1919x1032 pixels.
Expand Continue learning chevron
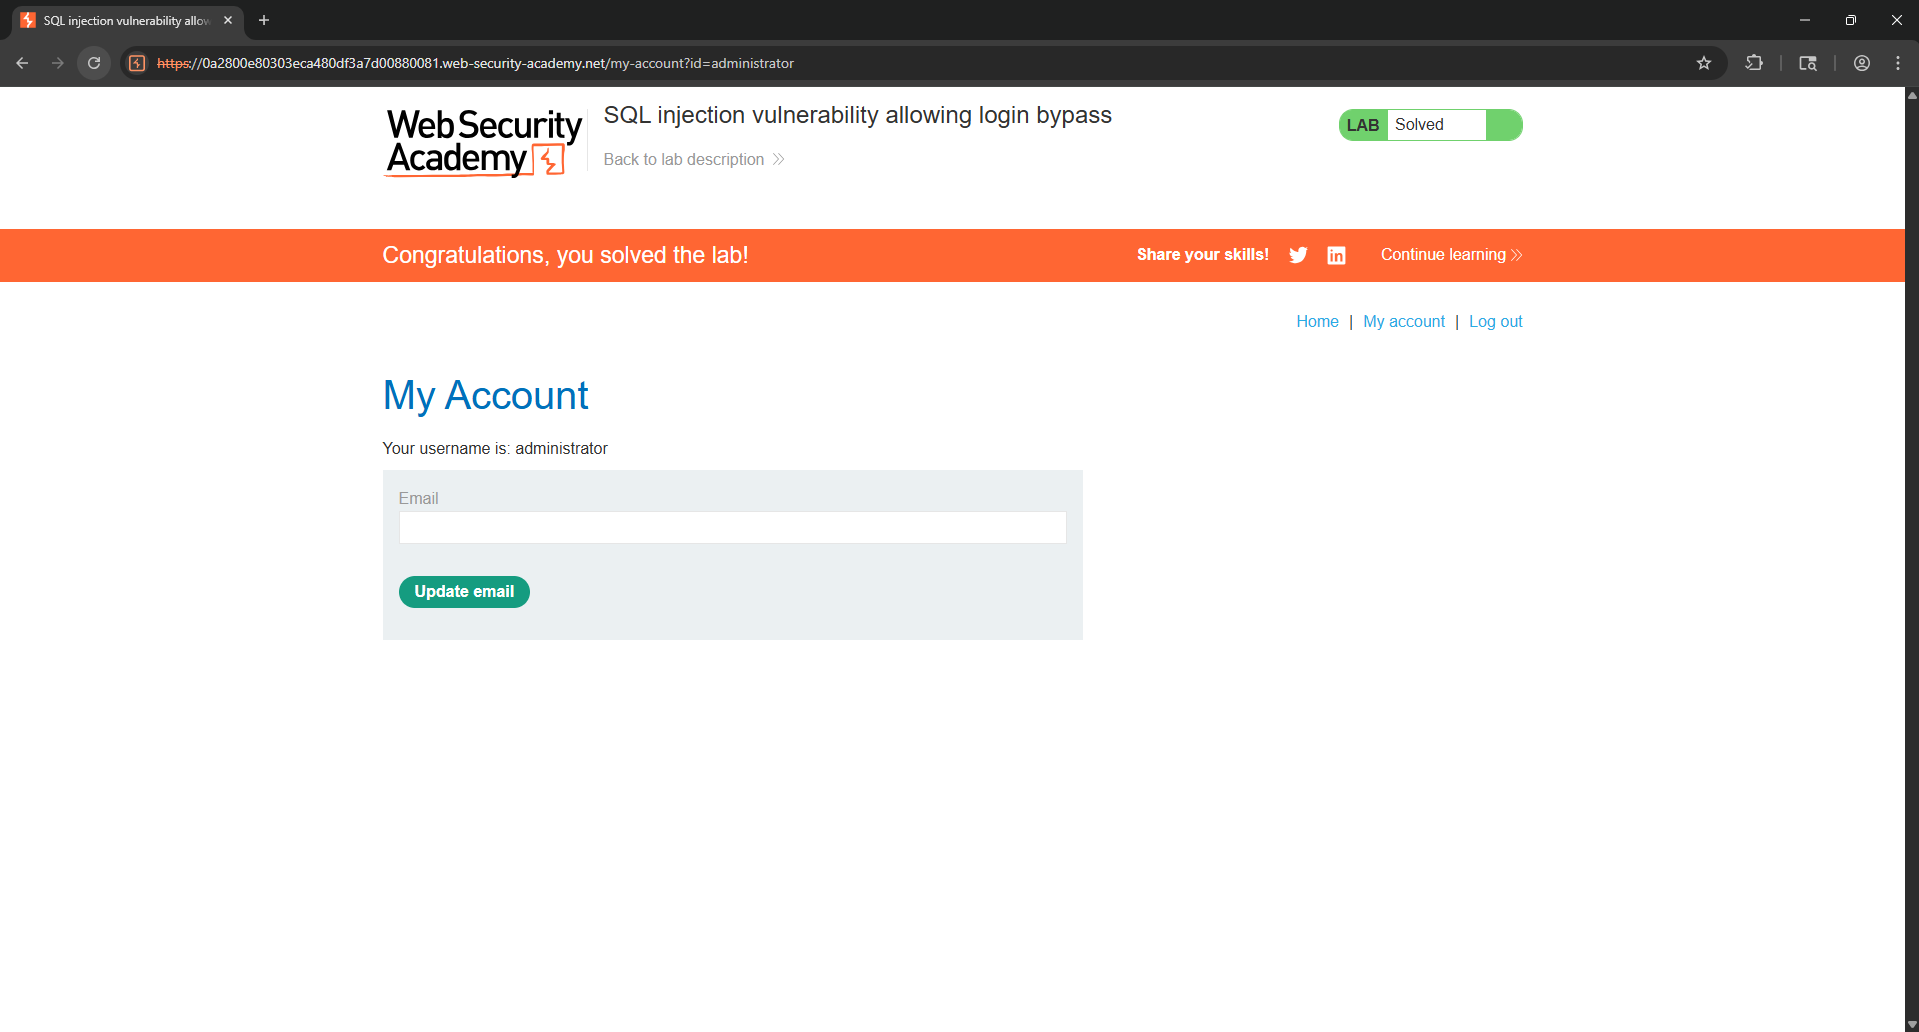(1516, 254)
